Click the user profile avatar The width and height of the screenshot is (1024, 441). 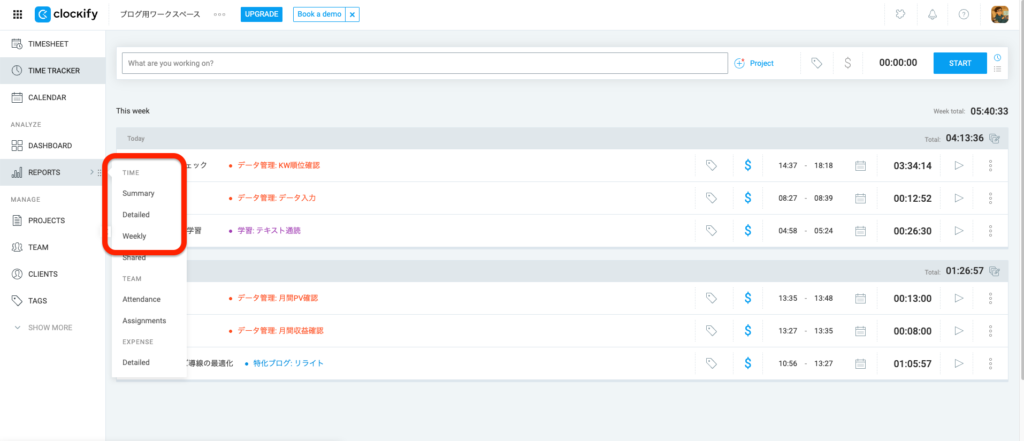click(x=999, y=14)
